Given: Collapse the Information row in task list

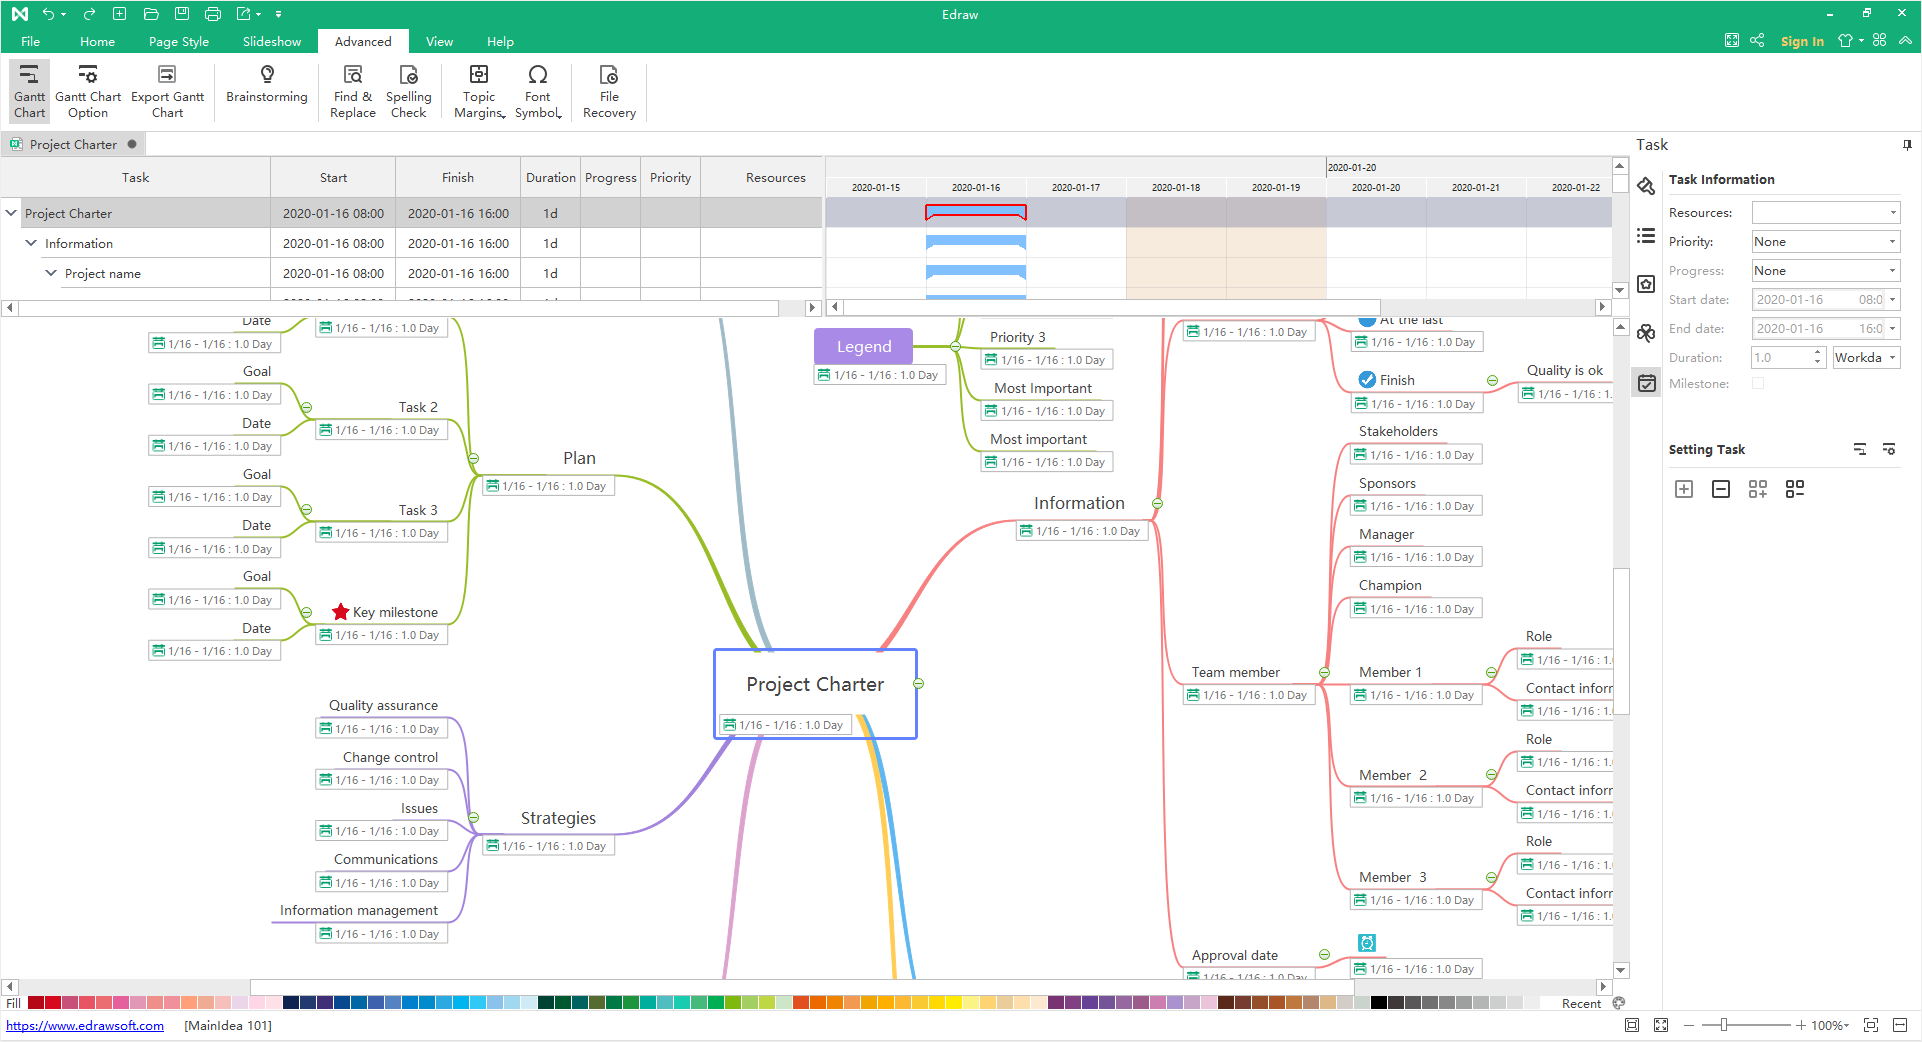Looking at the screenshot, I should click(31, 243).
